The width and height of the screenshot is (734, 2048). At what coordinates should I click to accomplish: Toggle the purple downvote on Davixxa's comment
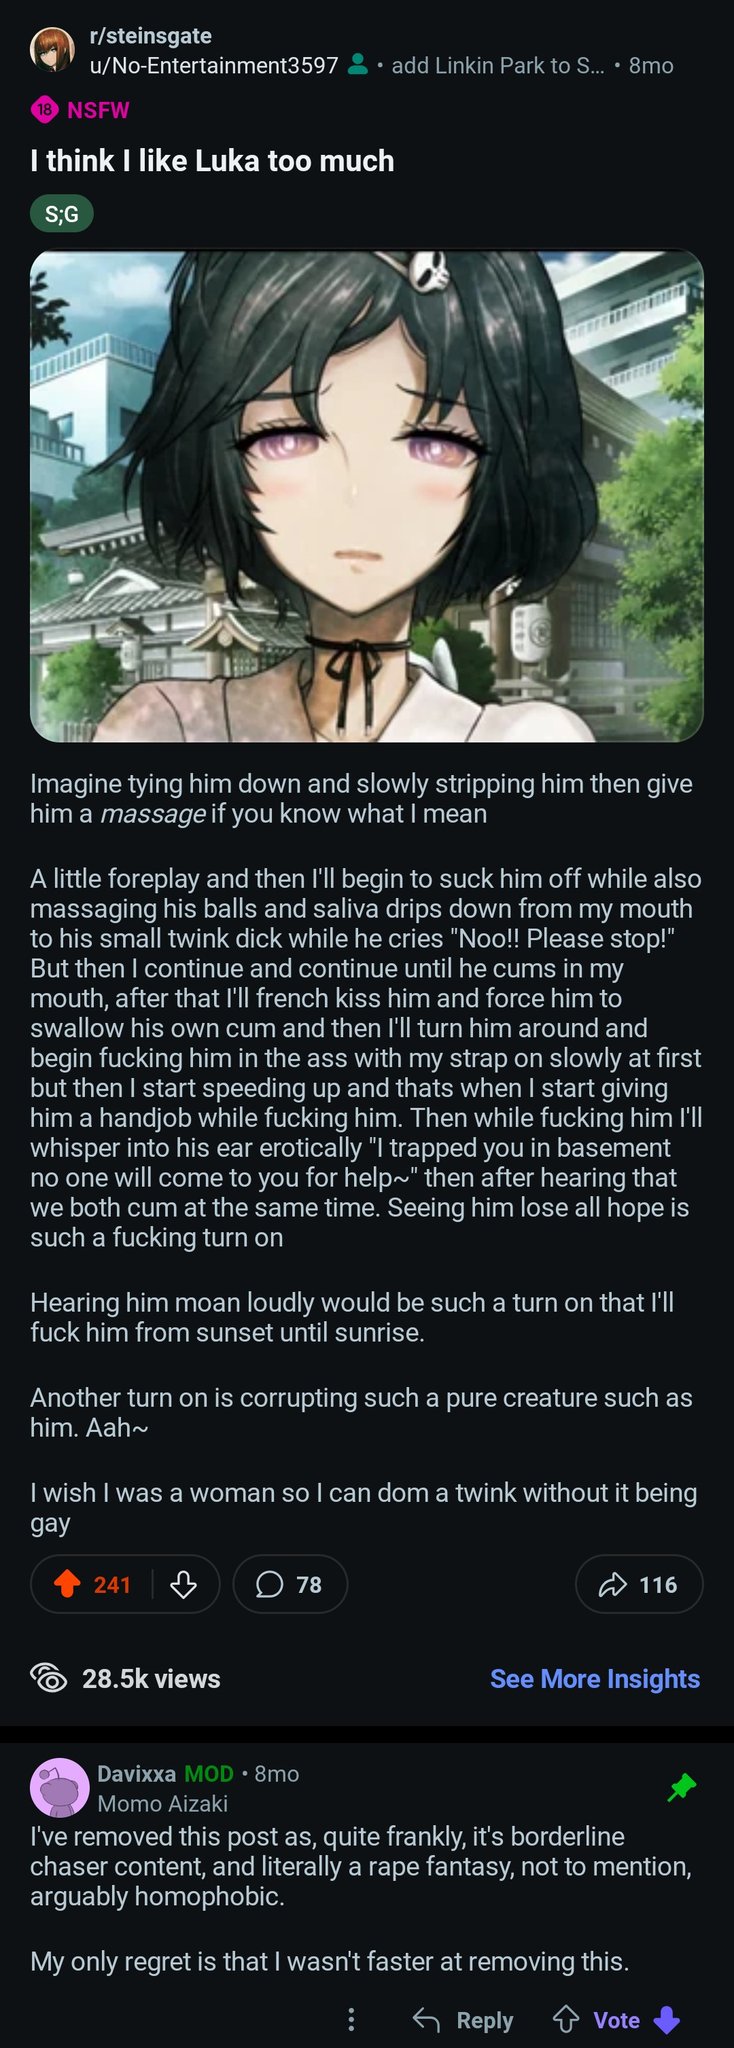pos(666,2020)
